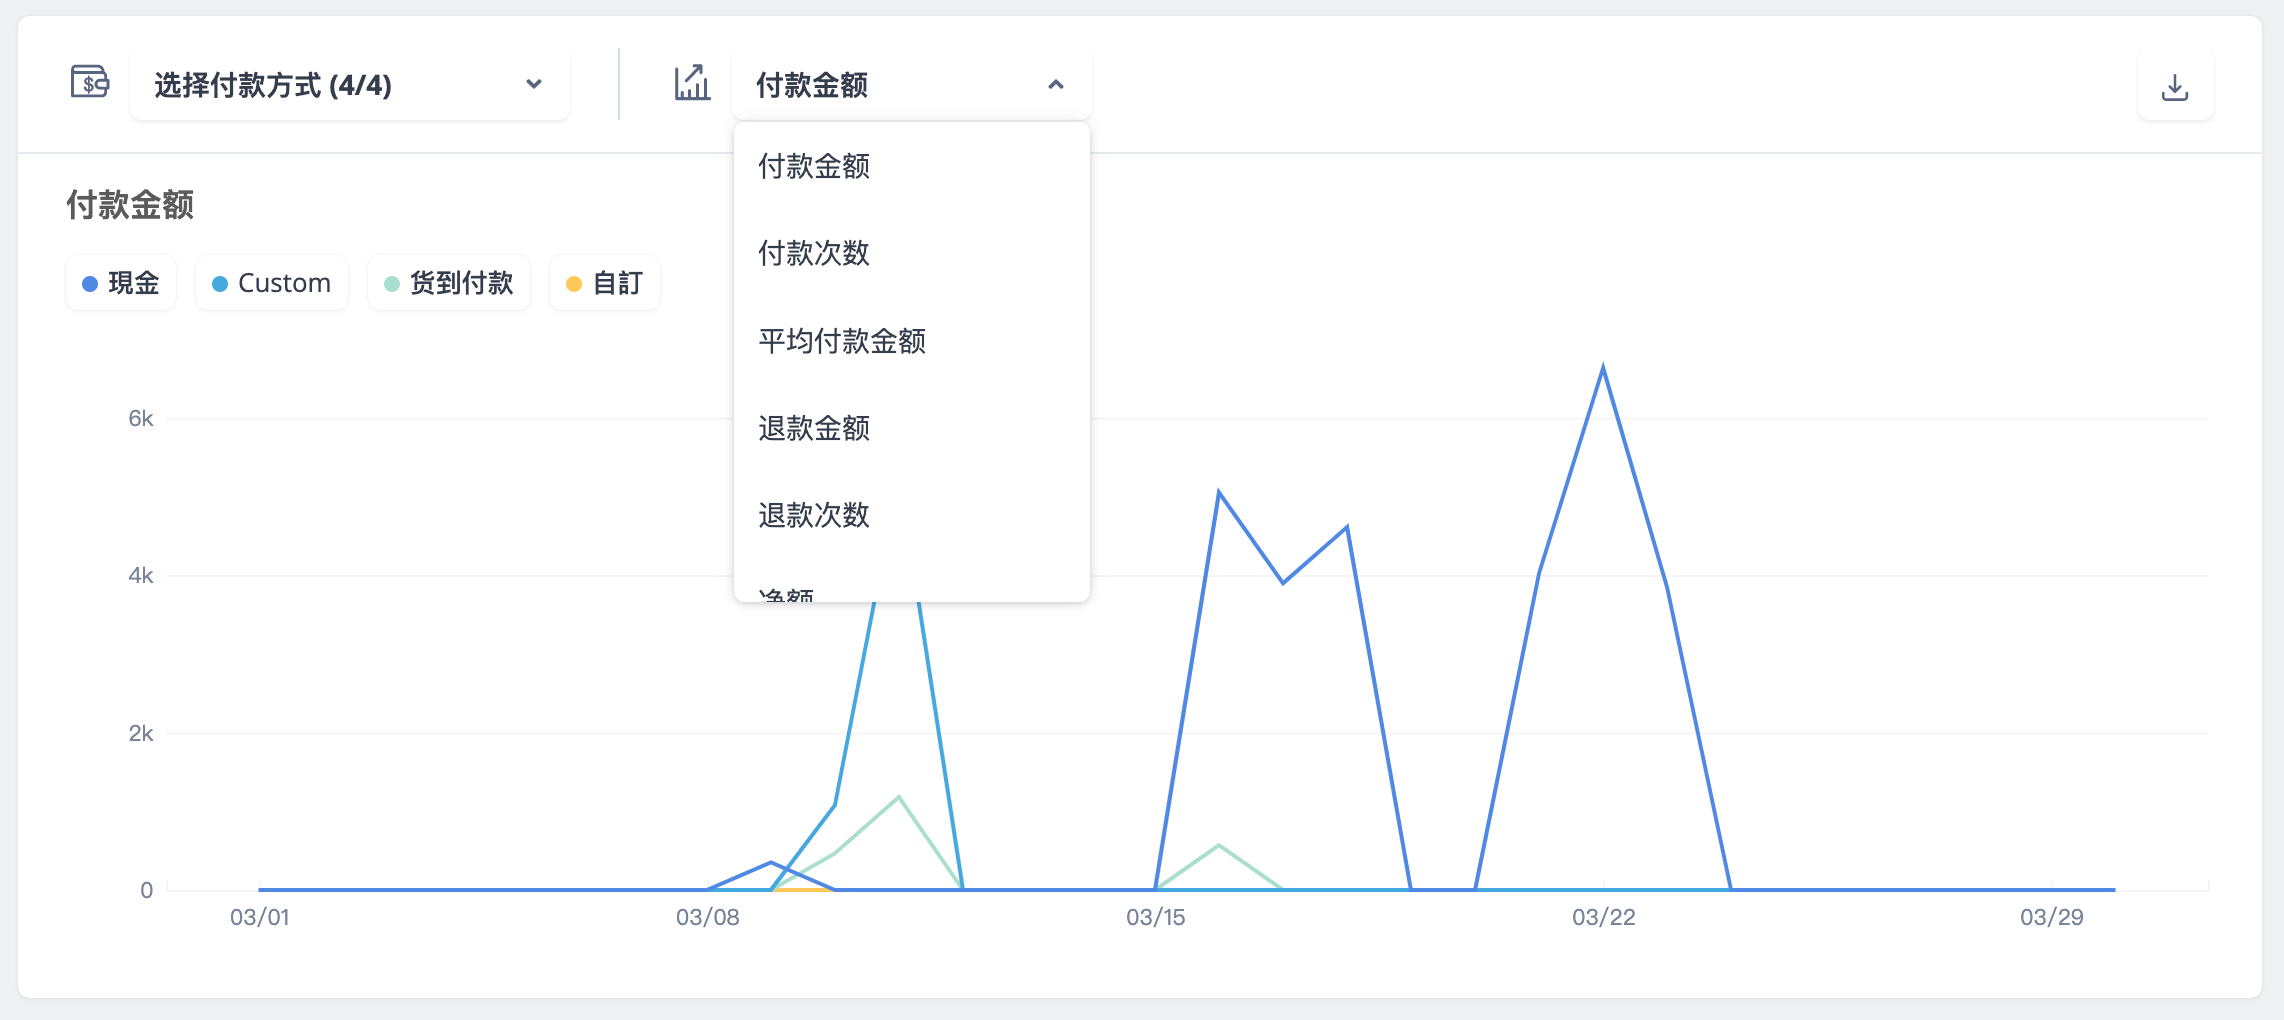Toggle the 货到付款 legend series

tap(449, 283)
